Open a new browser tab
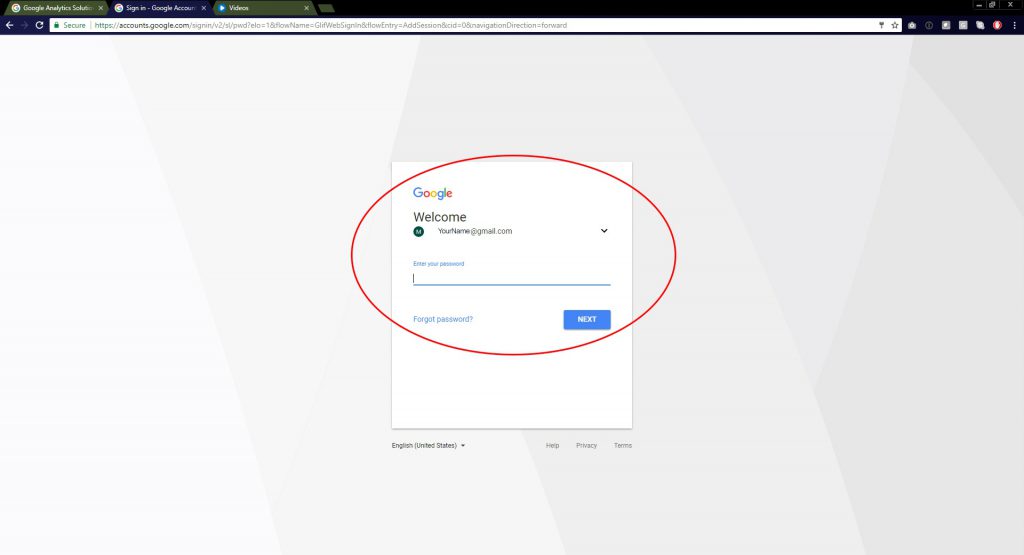This screenshot has width=1024, height=555. 326,8
